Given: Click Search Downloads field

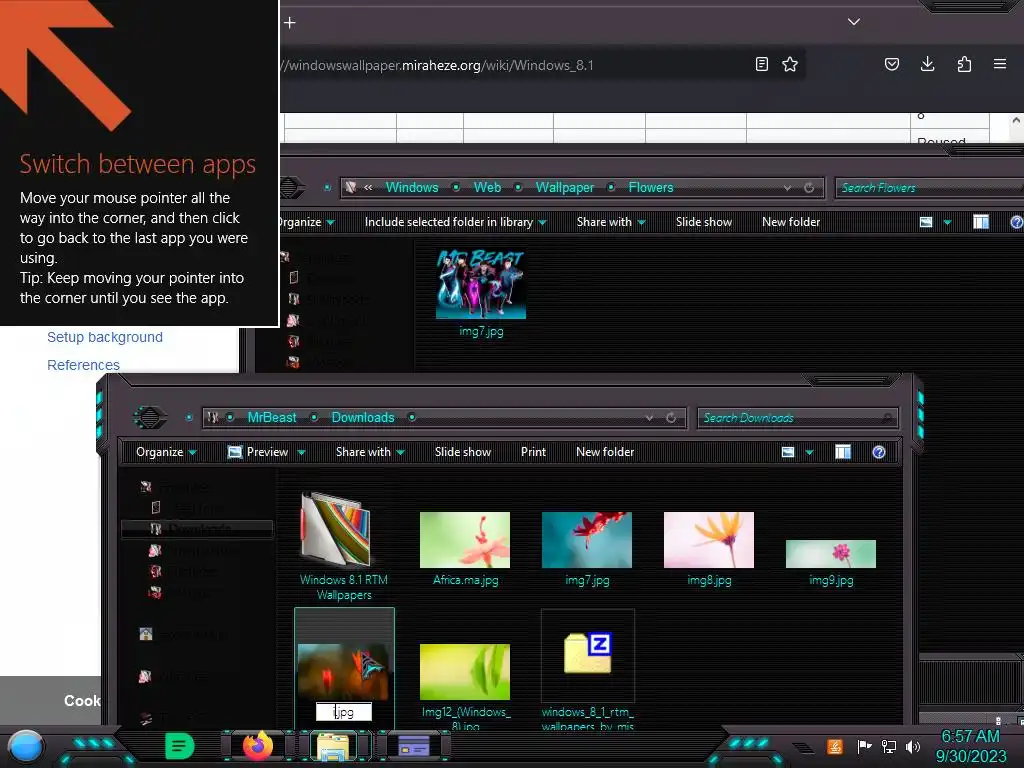Looking at the screenshot, I should pos(798,418).
